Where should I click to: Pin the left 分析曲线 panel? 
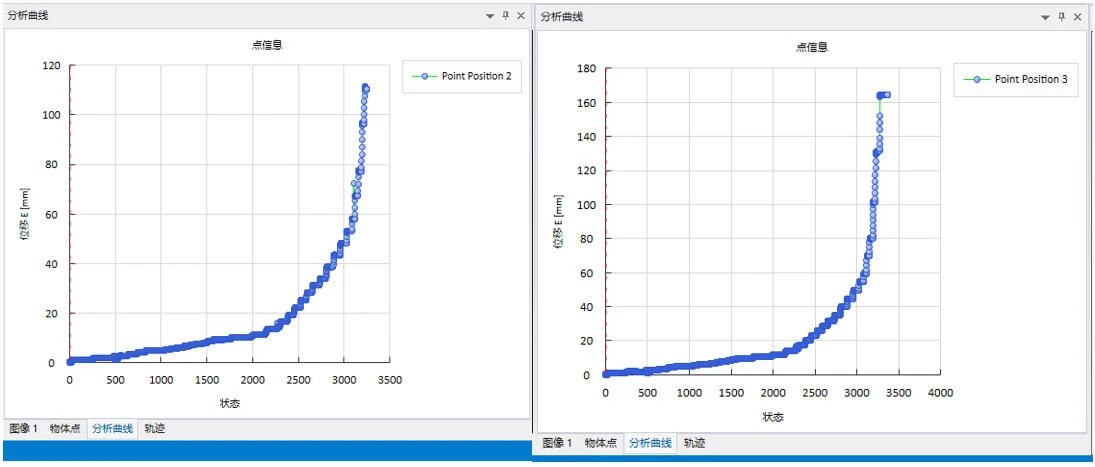[x=505, y=16]
